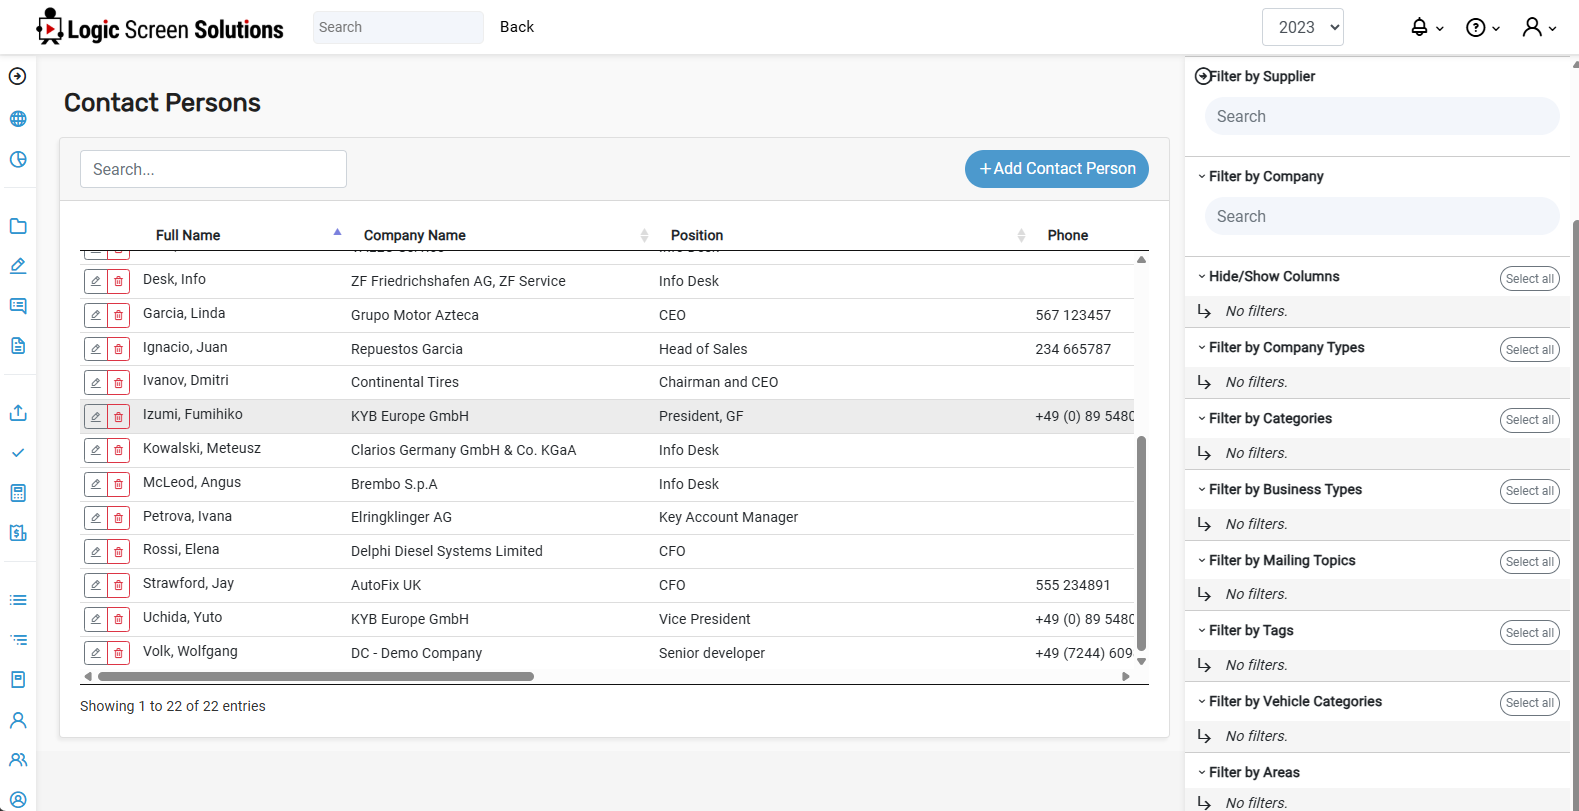The height and width of the screenshot is (811, 1579).
Task: Select all in Filter by Tags
Action: pos(1530,633)
